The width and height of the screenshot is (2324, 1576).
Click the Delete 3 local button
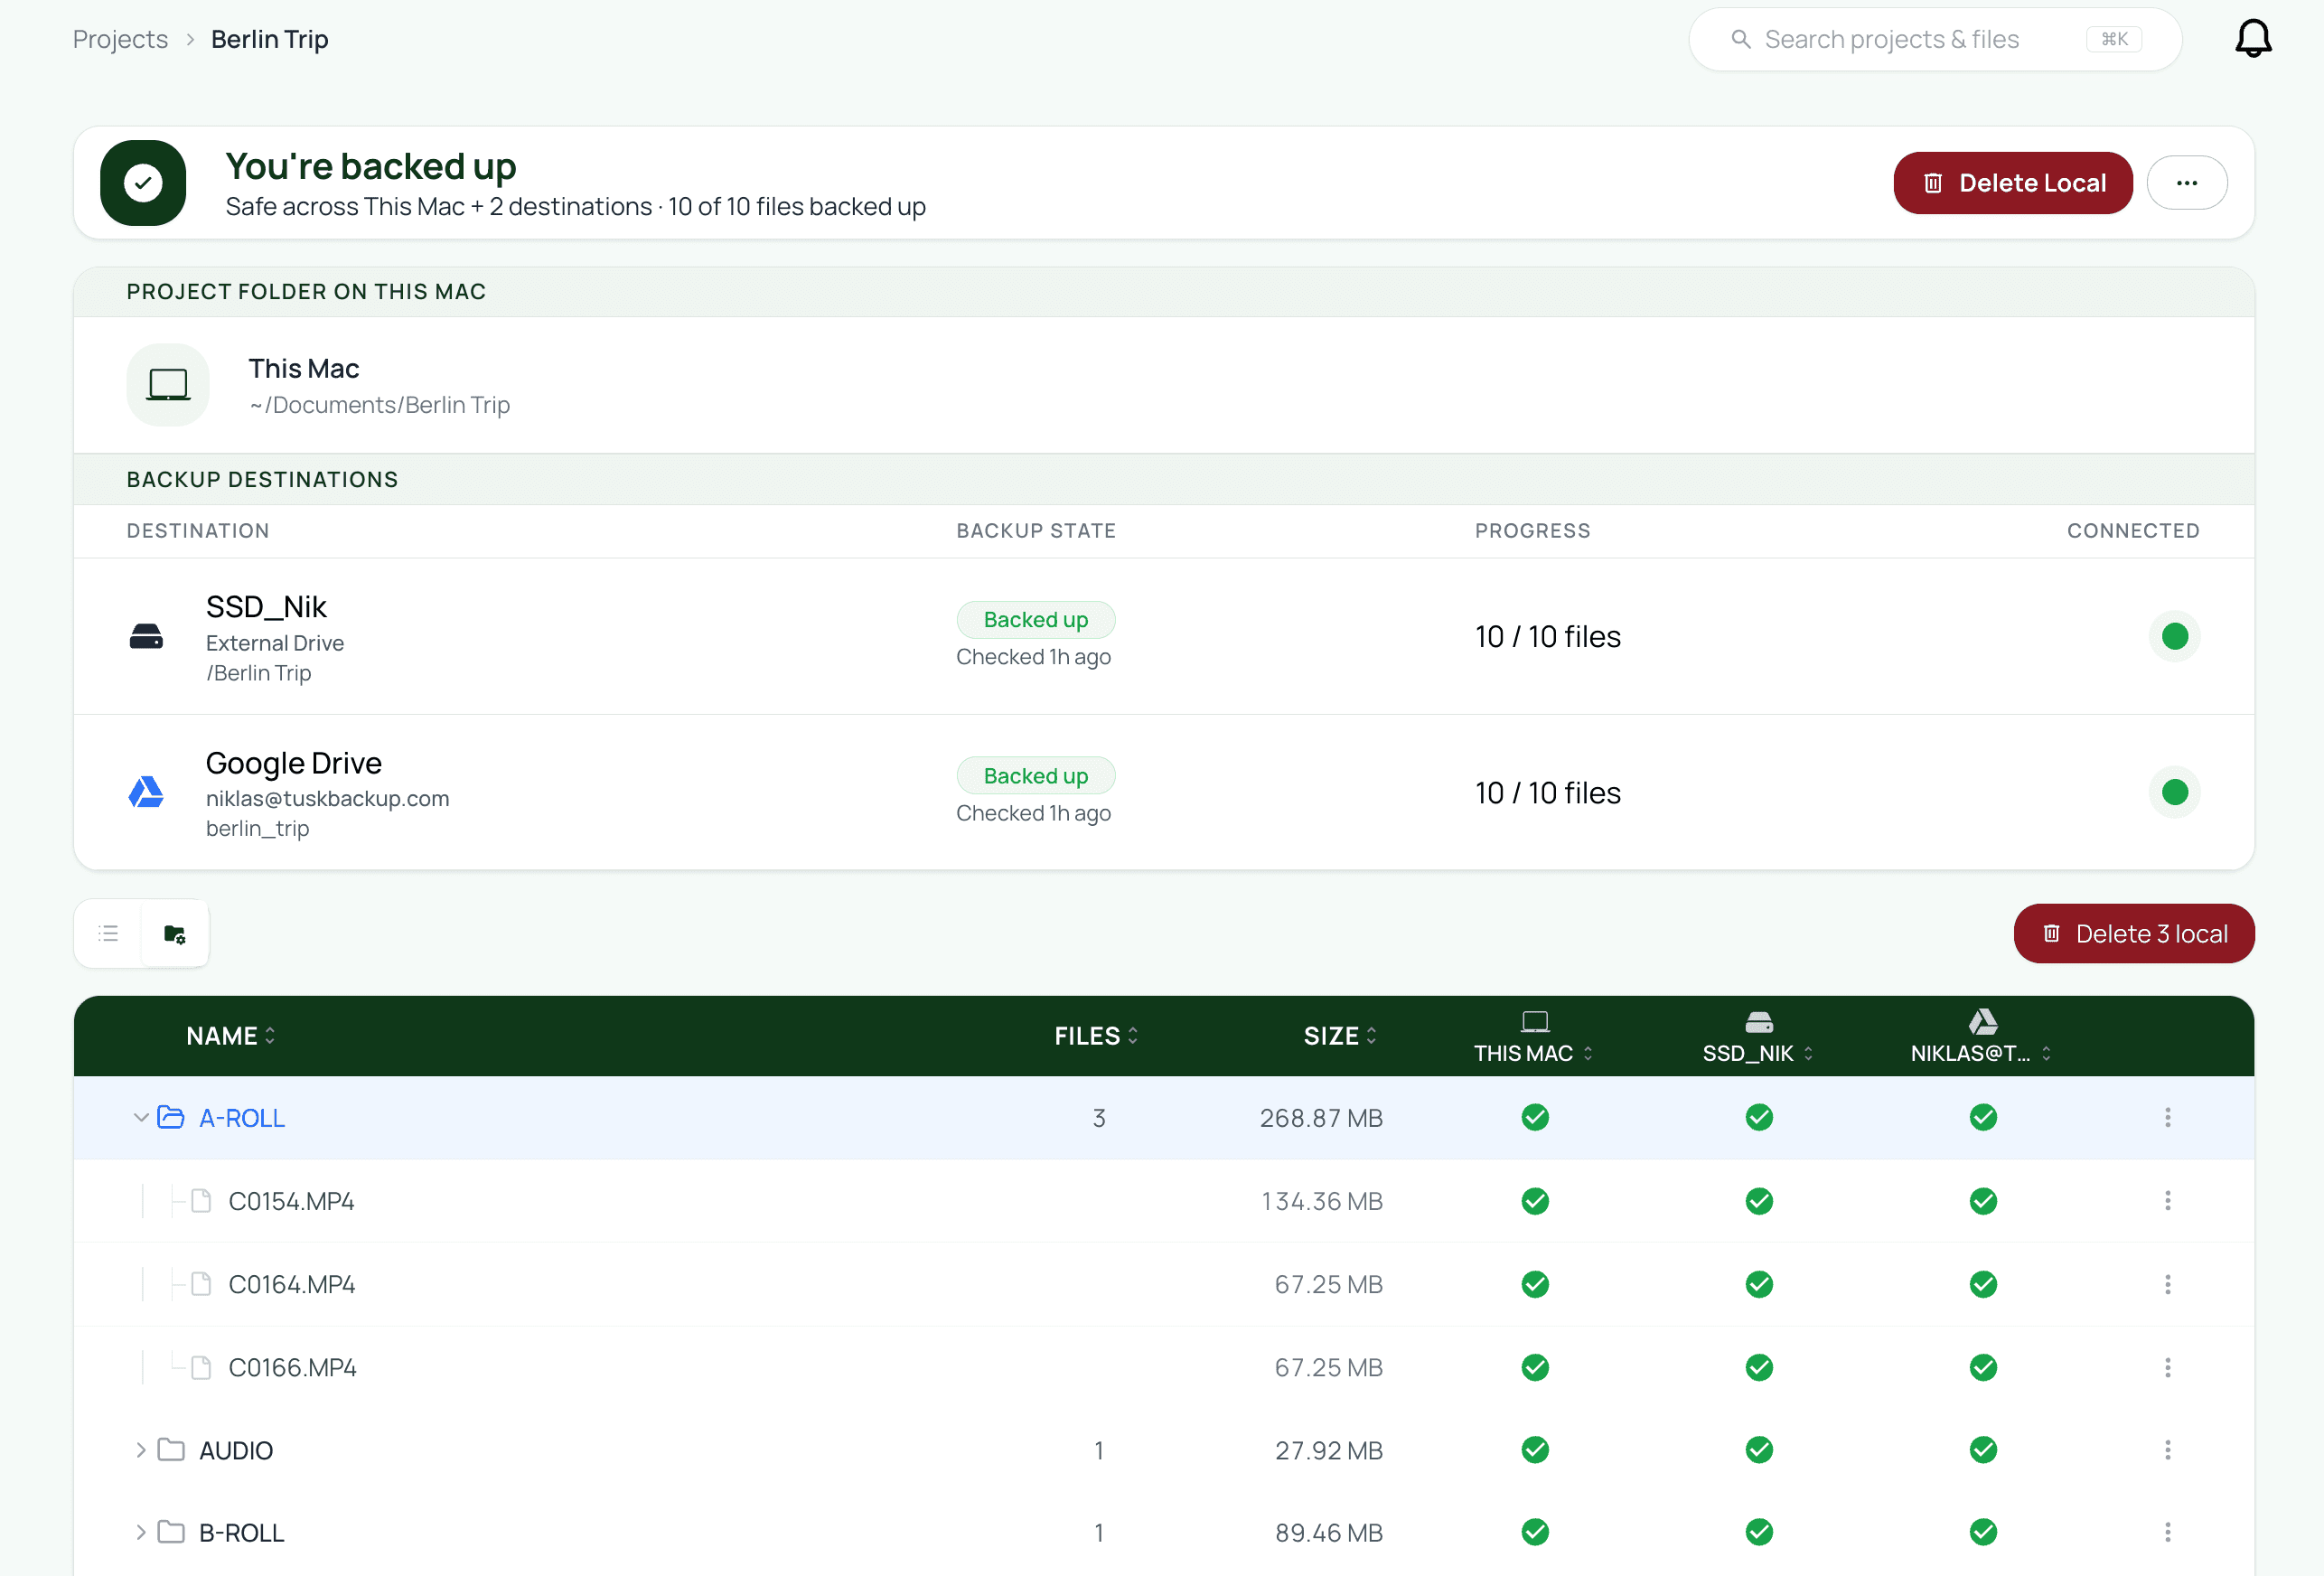point(2134,934)
